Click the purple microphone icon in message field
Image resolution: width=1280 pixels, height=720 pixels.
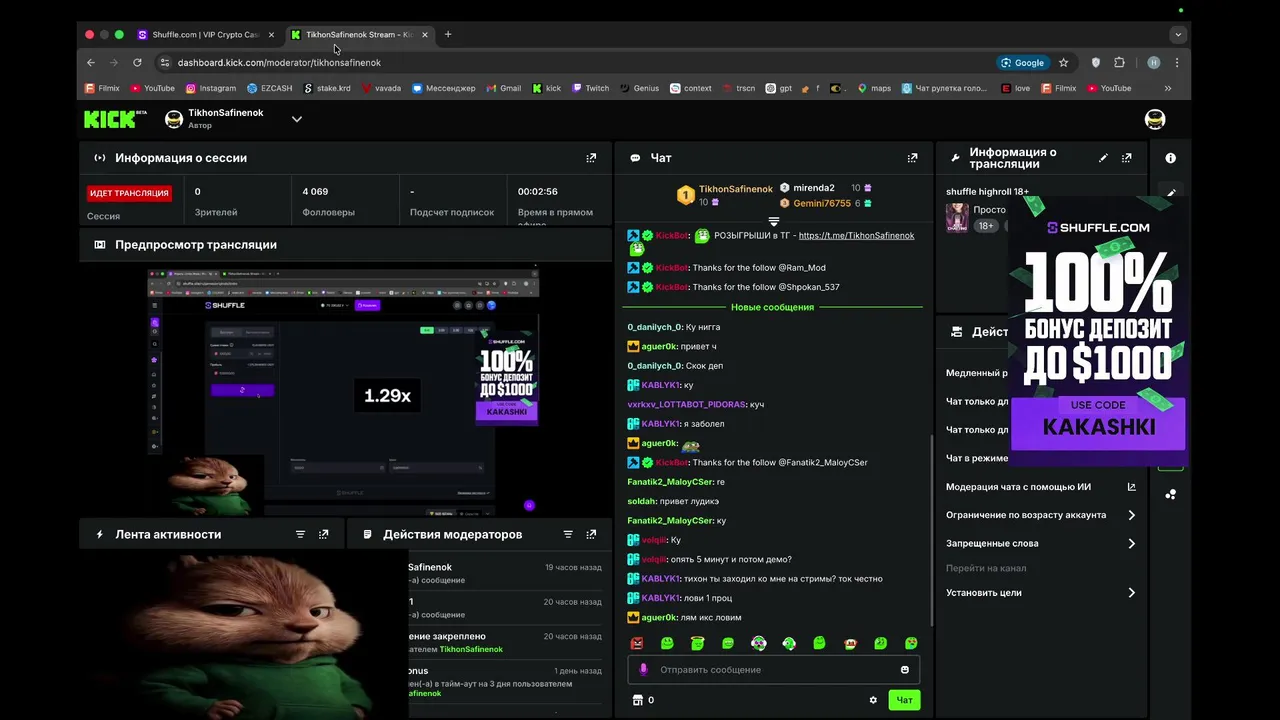pos(643,670)
